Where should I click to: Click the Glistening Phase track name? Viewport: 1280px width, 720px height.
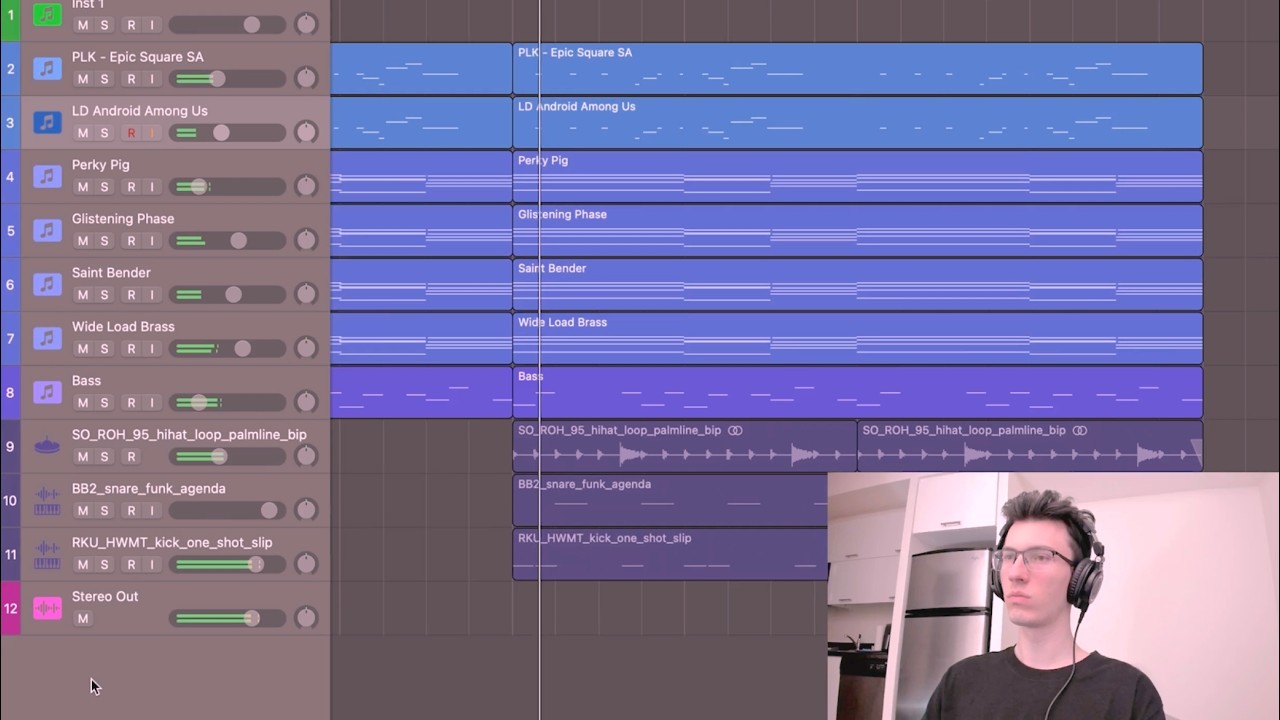[123, 219]
